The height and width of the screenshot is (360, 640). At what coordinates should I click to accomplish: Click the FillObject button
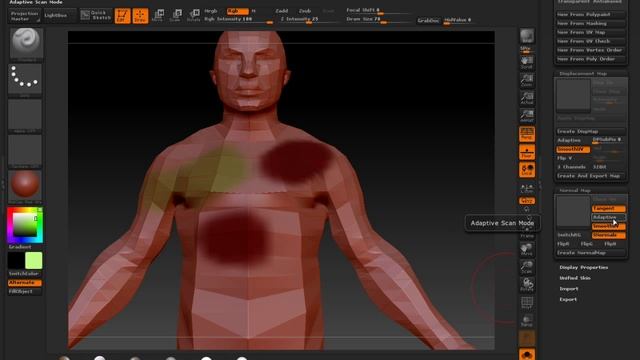(x=24, y=291)
